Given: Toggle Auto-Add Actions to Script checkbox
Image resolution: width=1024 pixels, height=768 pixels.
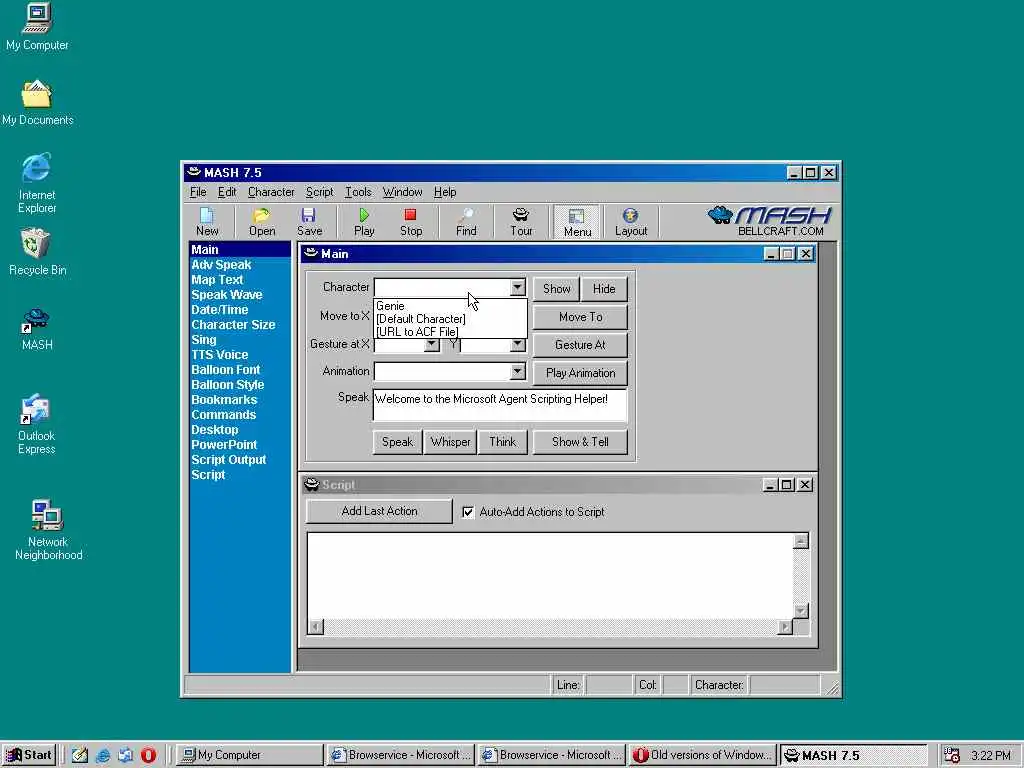Looking at the screenshot, I should pyautogui.click(x=468, y=512).
